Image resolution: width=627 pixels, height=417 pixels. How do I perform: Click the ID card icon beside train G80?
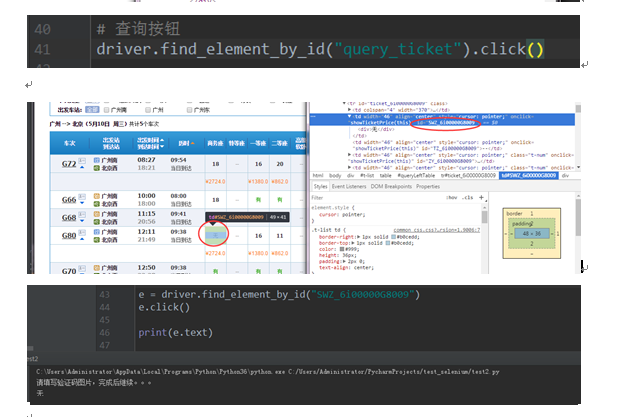tap(82, 232)
